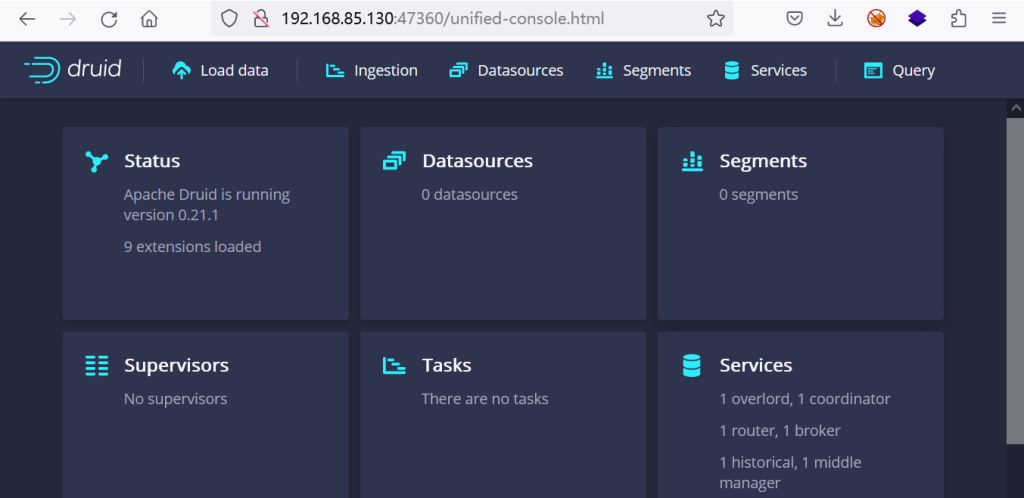Click the Tasks card gantt icon
The height and width of the screenshot is (498, 1024).
(394, 365)
